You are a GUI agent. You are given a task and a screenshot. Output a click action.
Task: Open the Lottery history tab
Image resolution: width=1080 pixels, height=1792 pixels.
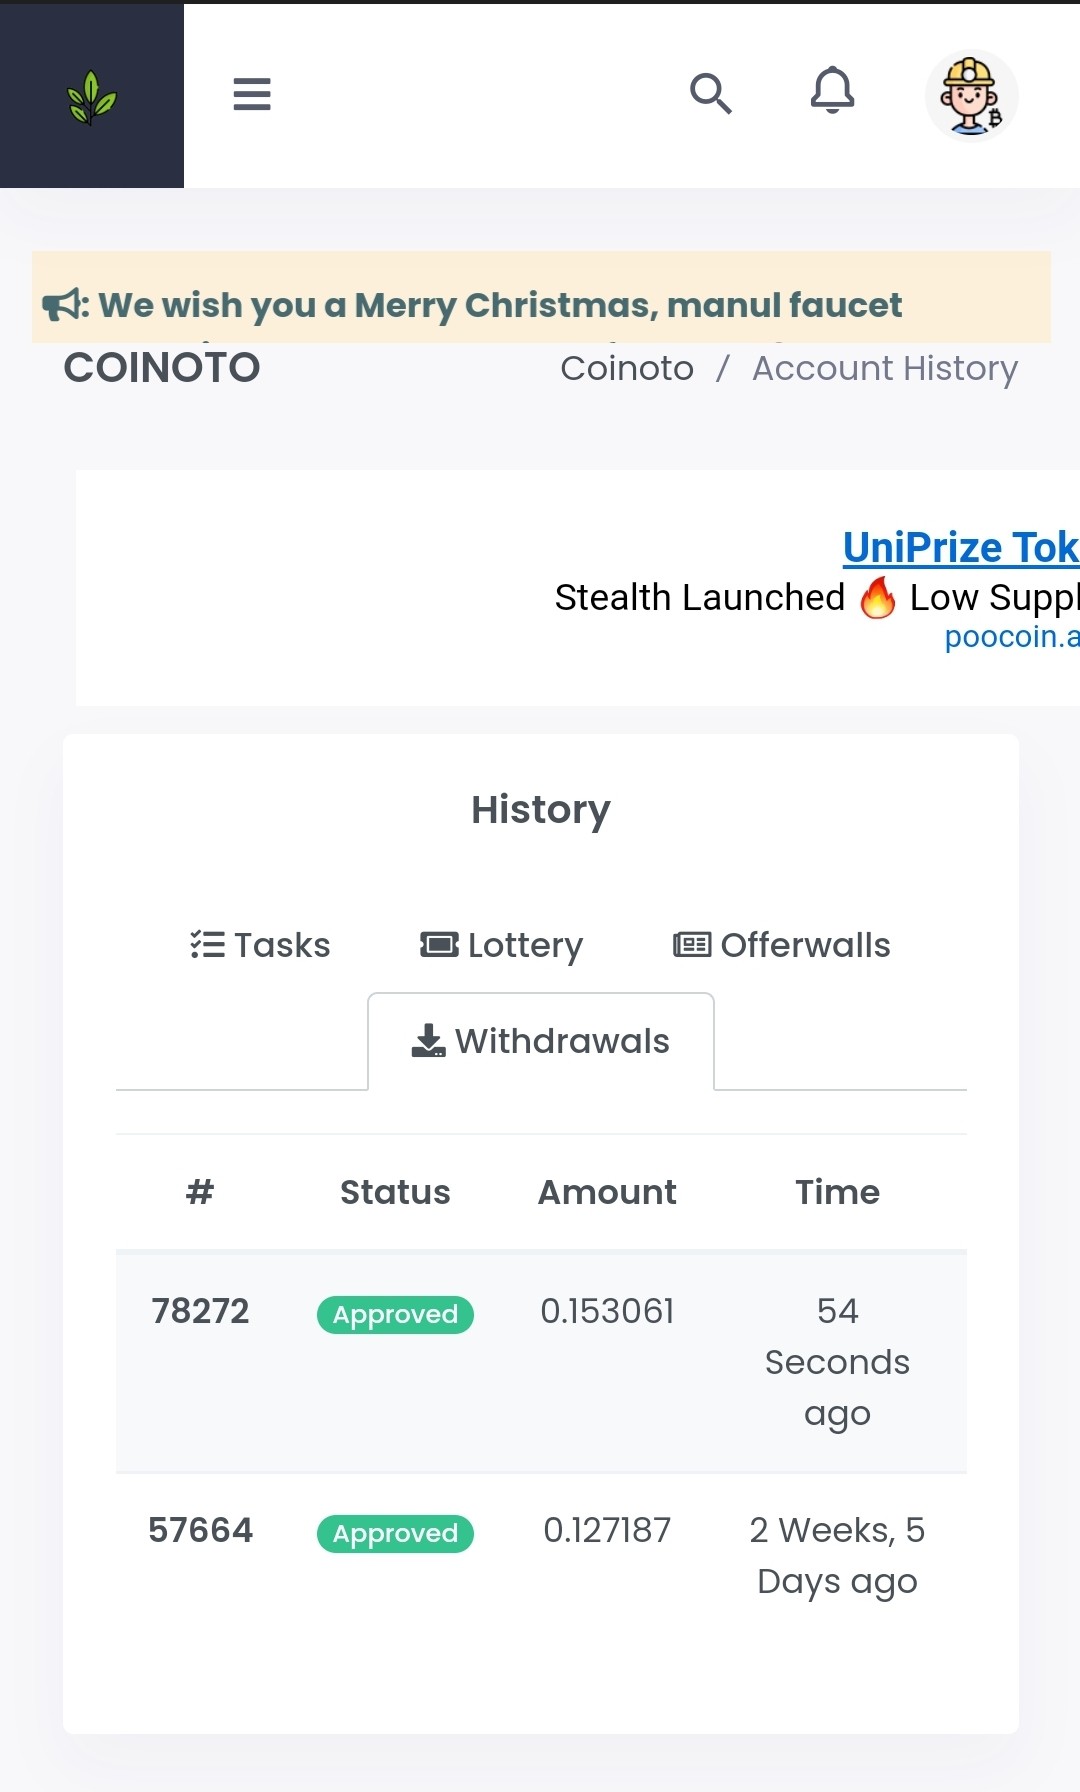tap(501, 945)
